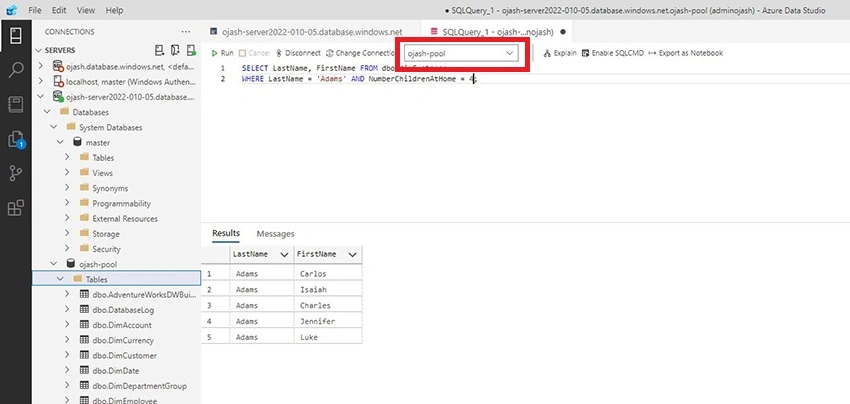The width and height of the screenshot is (850, 404).
Task: Enable SQLCMD mode
Action: click(613, 53)
